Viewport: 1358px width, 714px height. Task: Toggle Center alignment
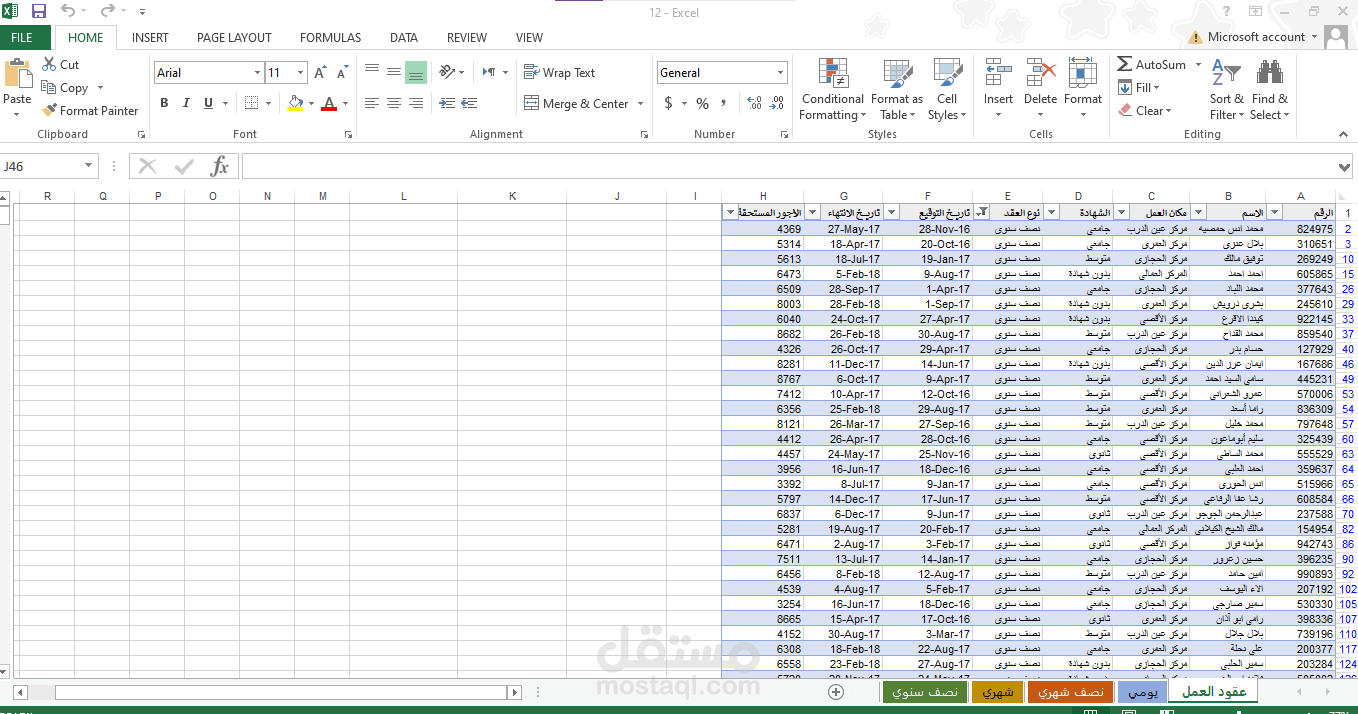pos(394,103)
